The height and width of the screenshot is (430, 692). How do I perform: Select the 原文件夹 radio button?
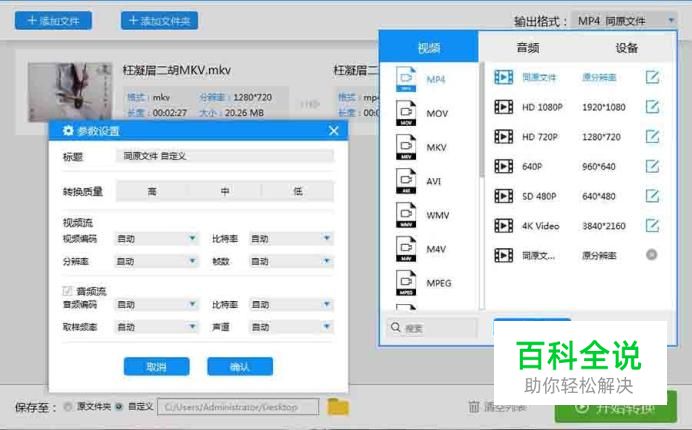click(68, 407)
